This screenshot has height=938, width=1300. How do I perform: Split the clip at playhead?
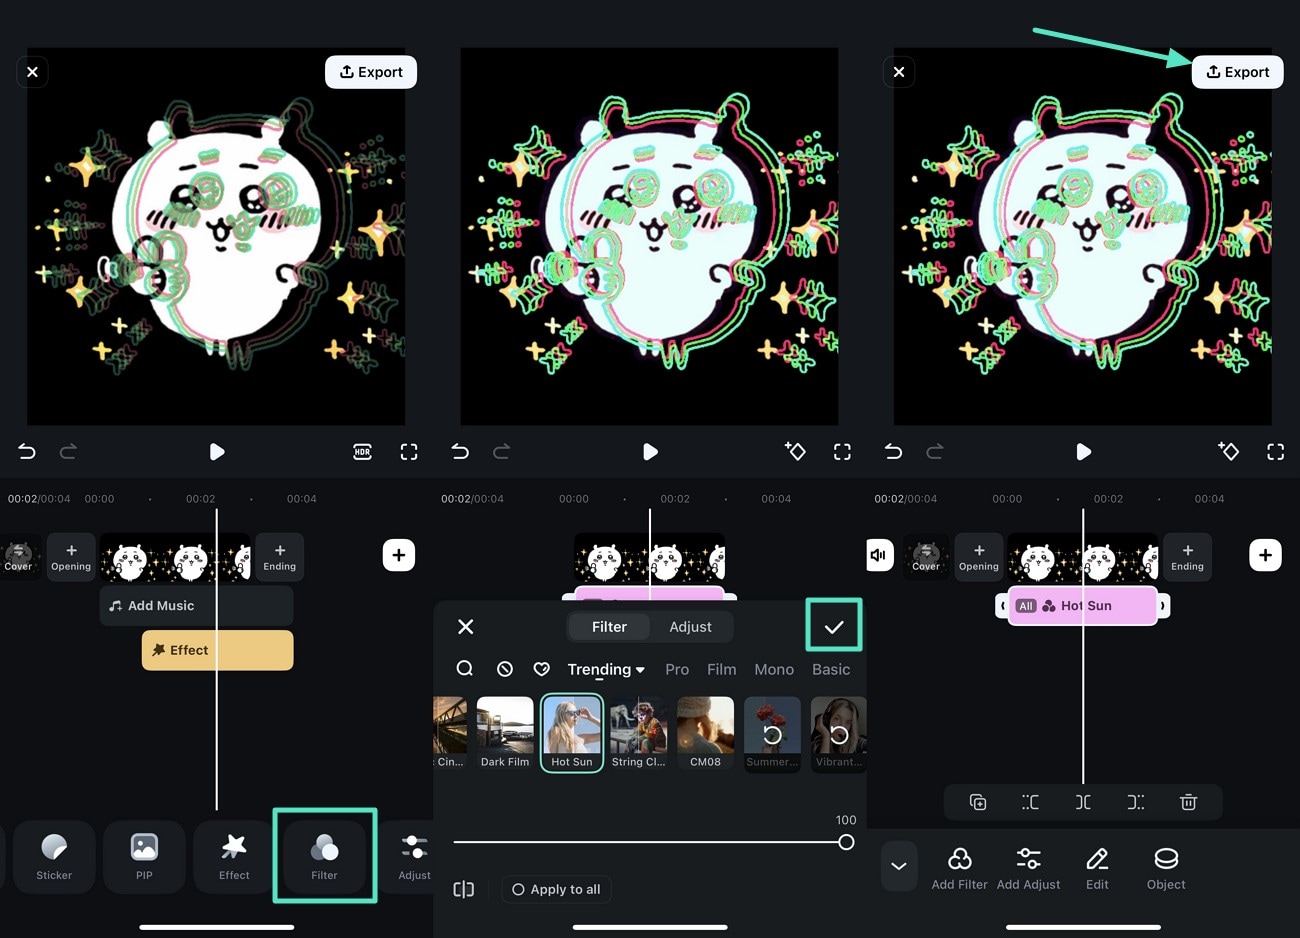[1083, 802]
